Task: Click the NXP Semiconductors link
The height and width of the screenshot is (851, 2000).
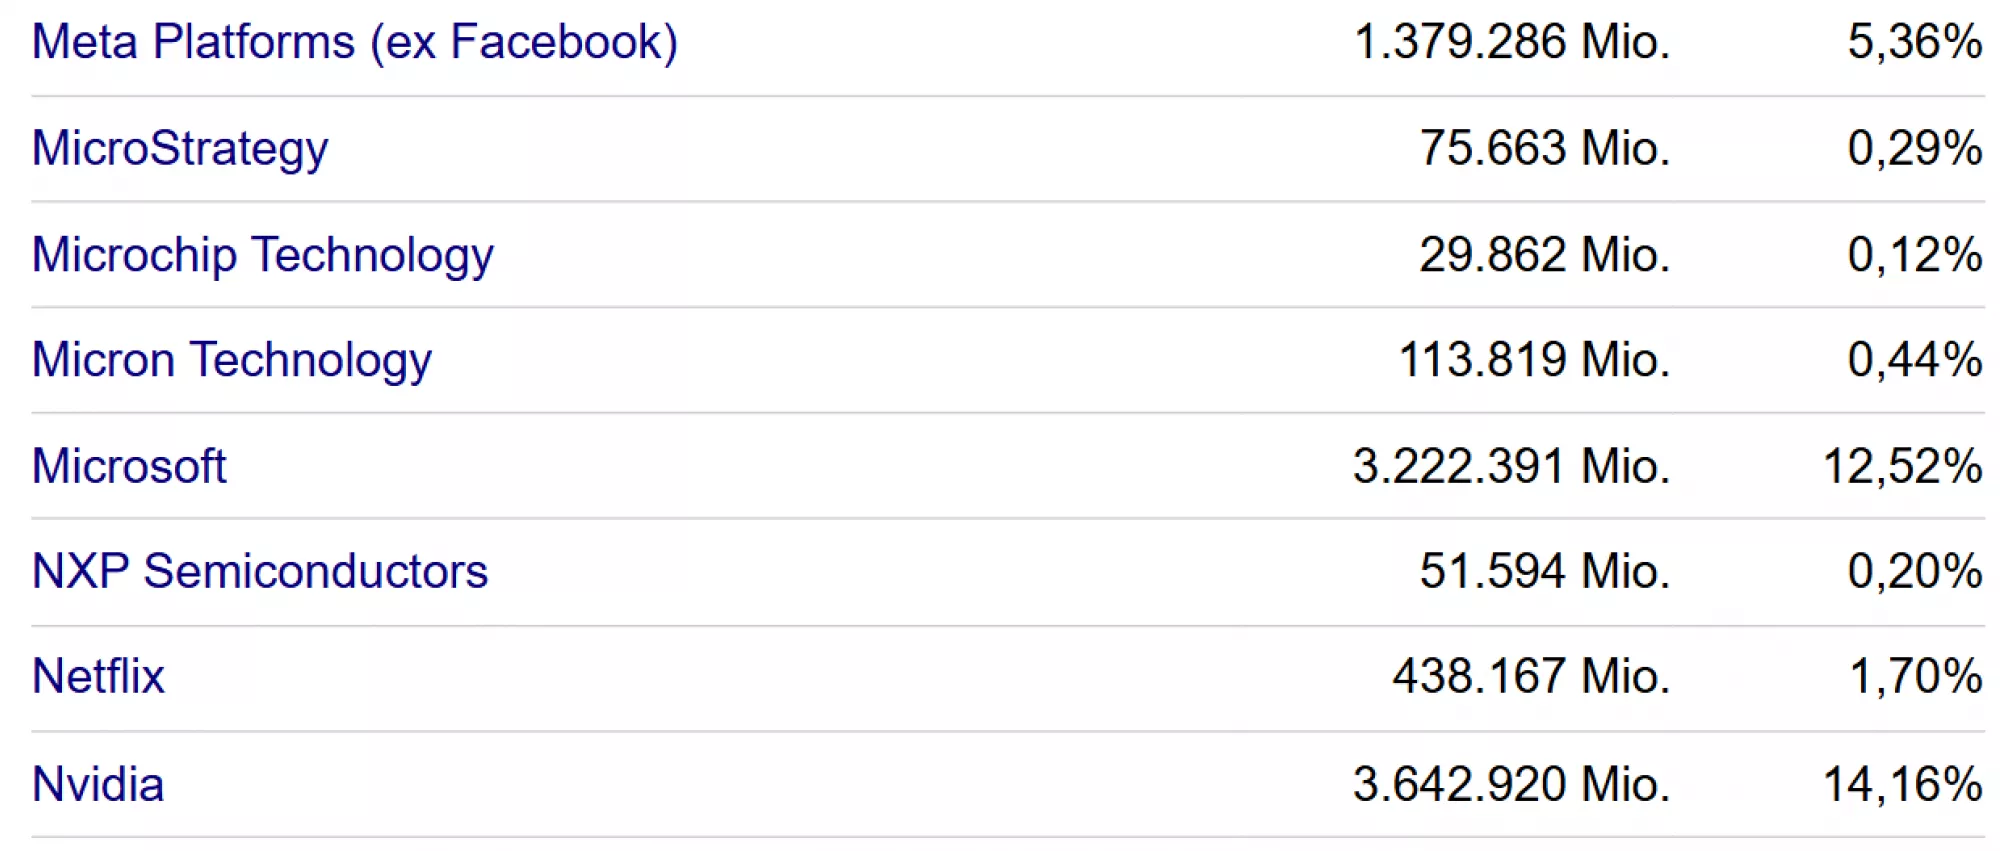Action: tap(259, 572)
